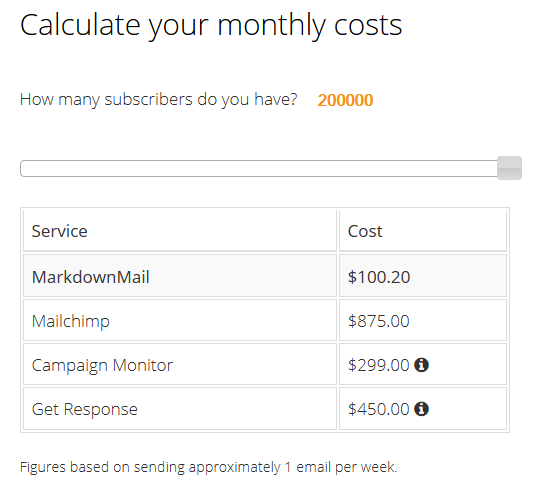Click the $875.00 Mailchimp cost

coord(378,321)
